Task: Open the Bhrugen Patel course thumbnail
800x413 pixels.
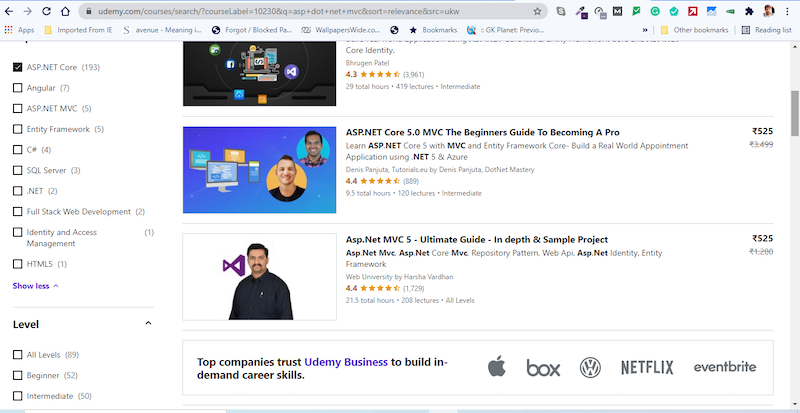Action: pyautogui.click(x=259, y=74)
